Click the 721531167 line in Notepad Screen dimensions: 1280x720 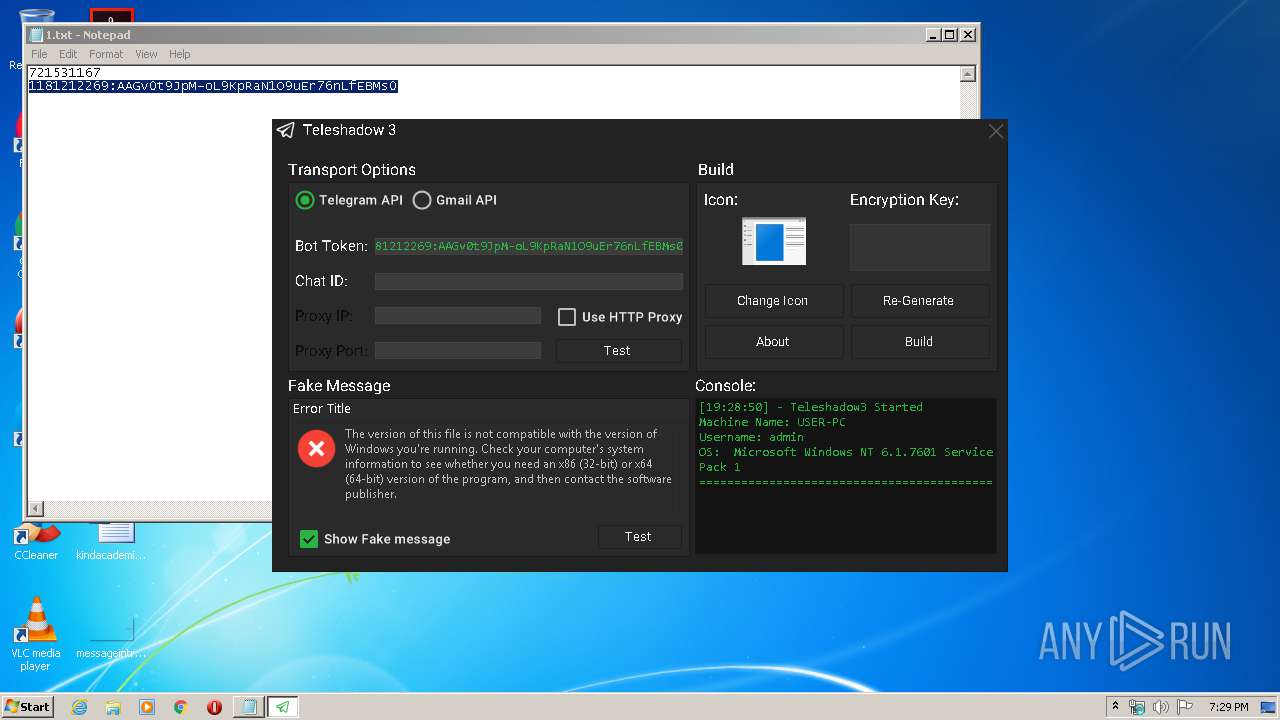[65, 73]
